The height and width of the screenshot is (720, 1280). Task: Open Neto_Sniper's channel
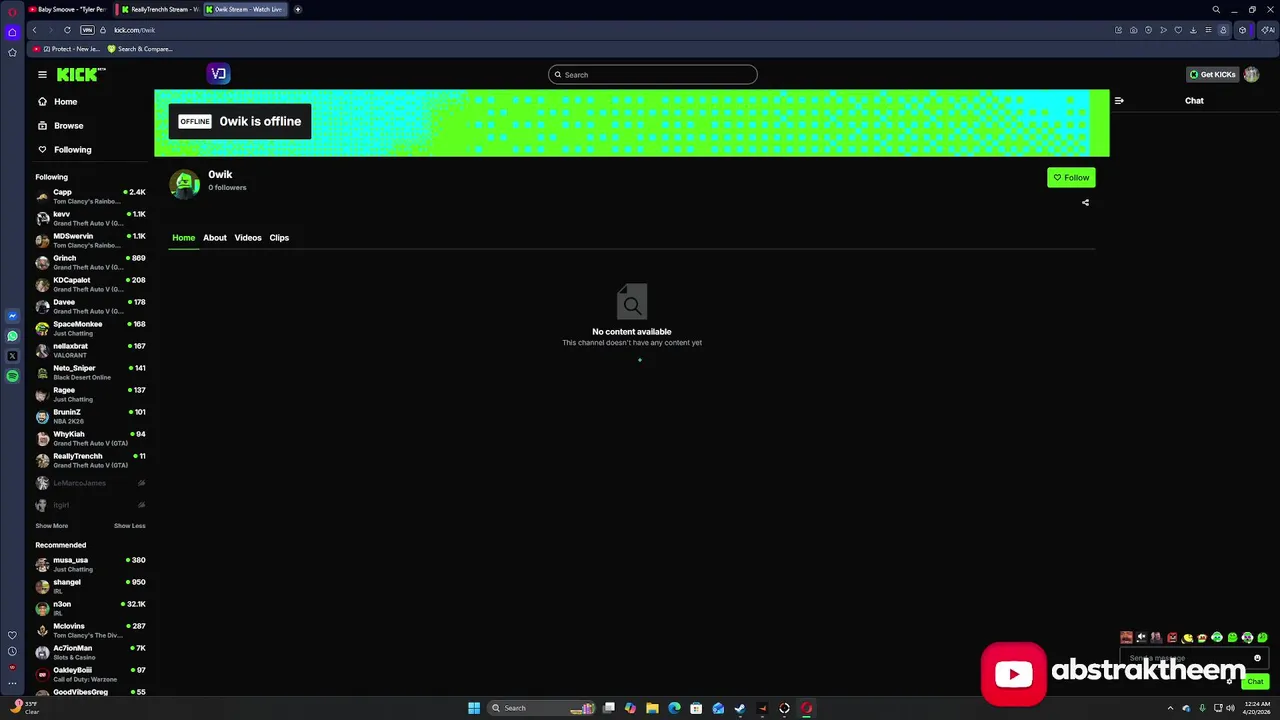click(90, 372)
